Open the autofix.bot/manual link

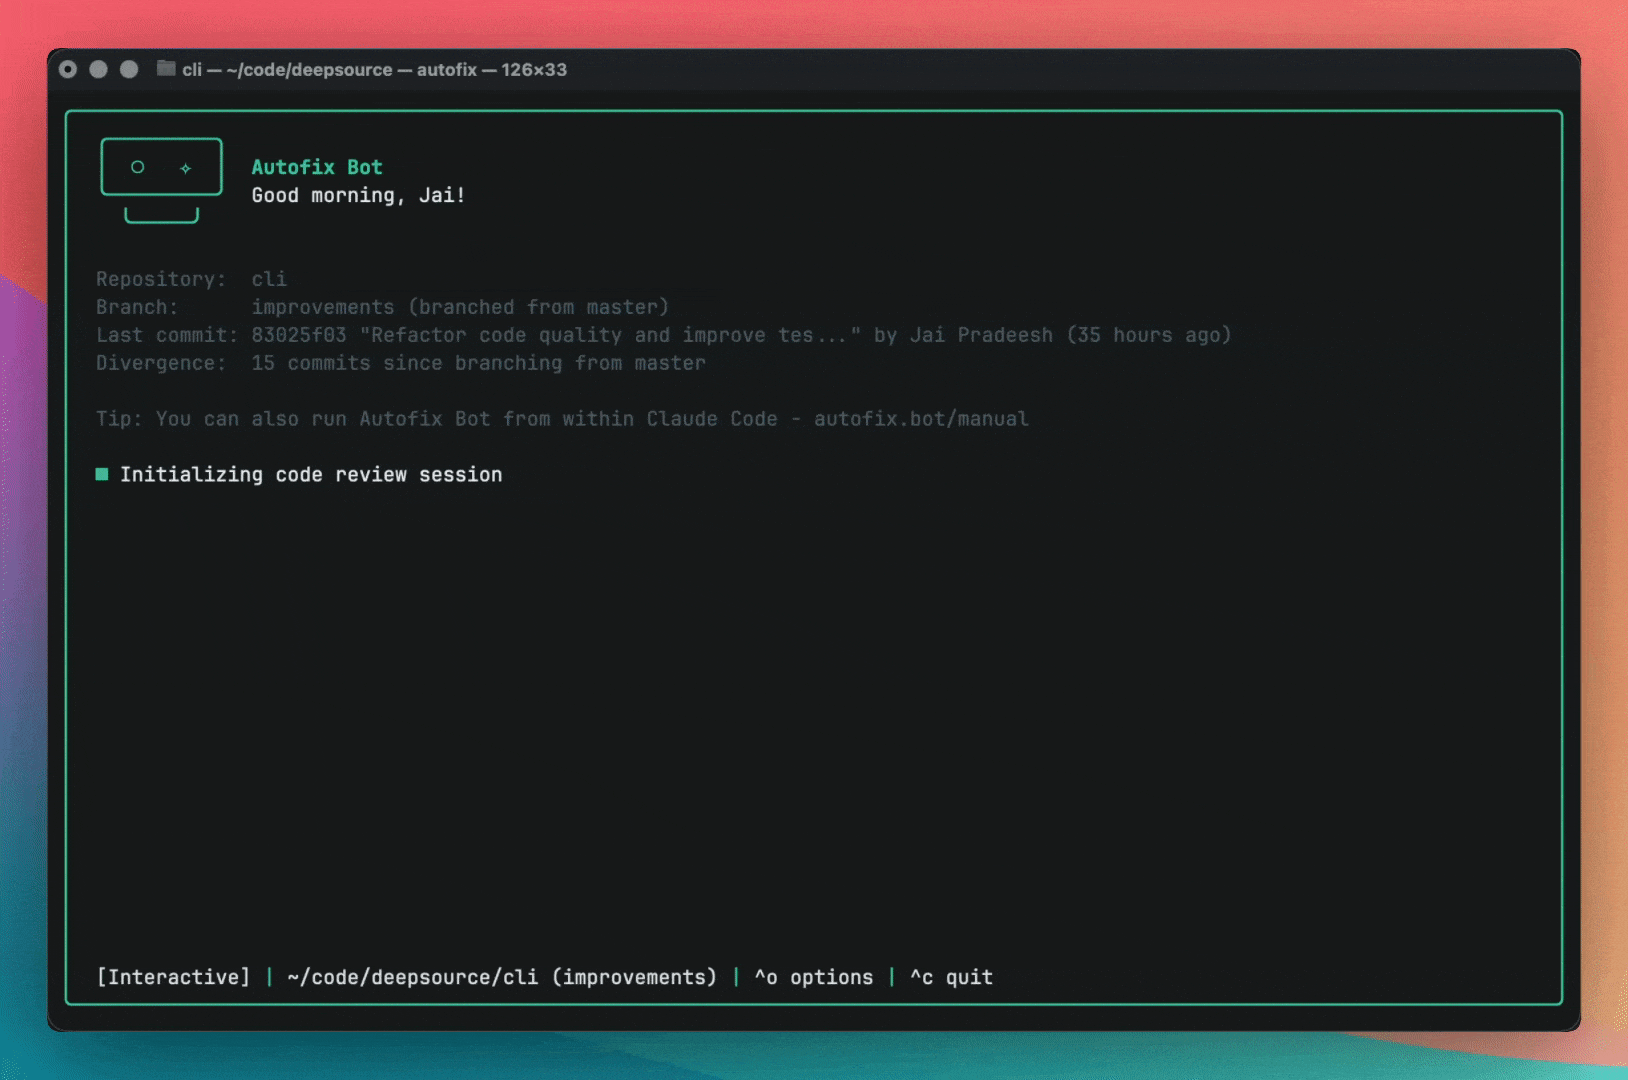[x=920, y=419]
